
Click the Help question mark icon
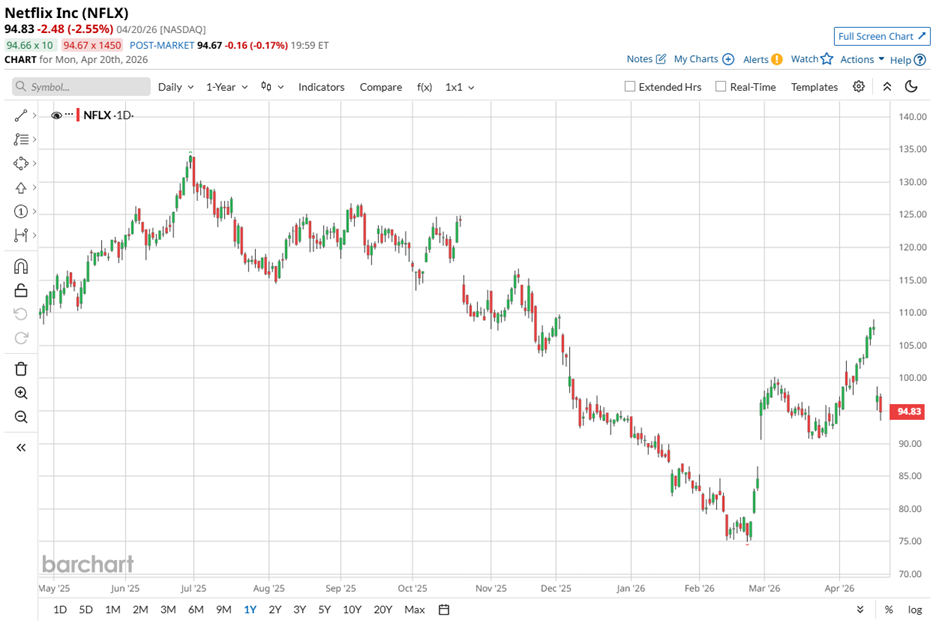point(920,60)
